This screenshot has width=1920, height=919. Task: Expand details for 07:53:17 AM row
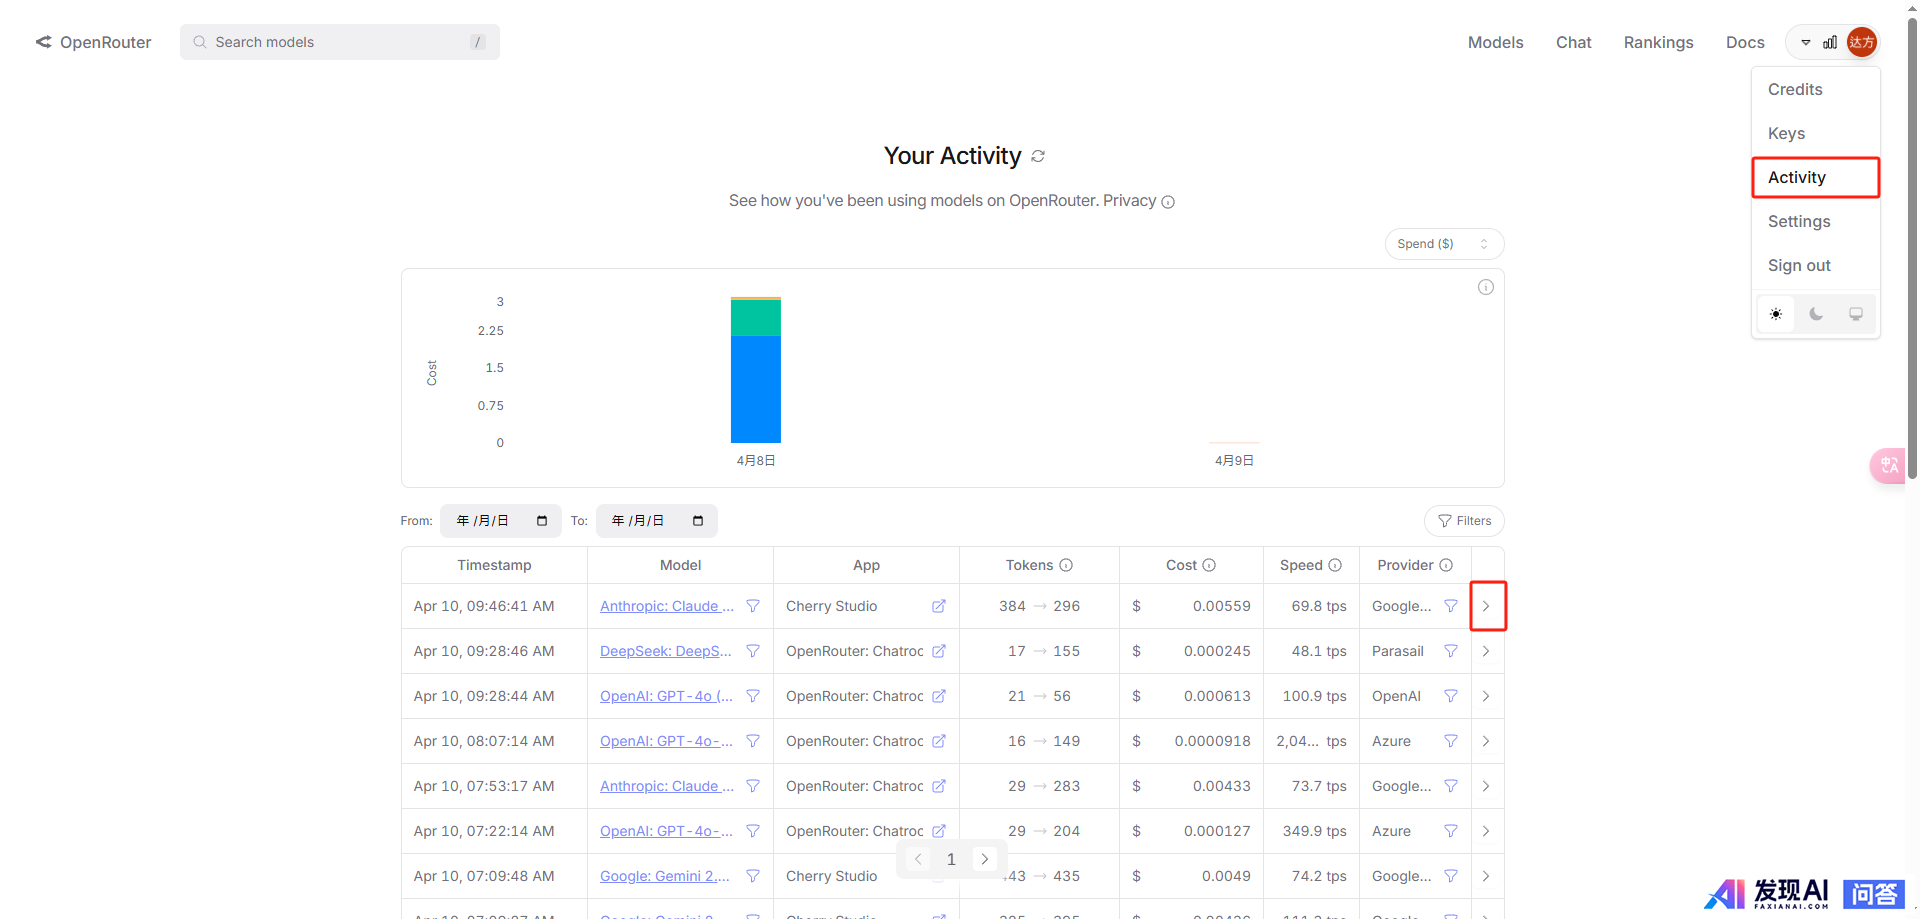(x=1486, y=786)
